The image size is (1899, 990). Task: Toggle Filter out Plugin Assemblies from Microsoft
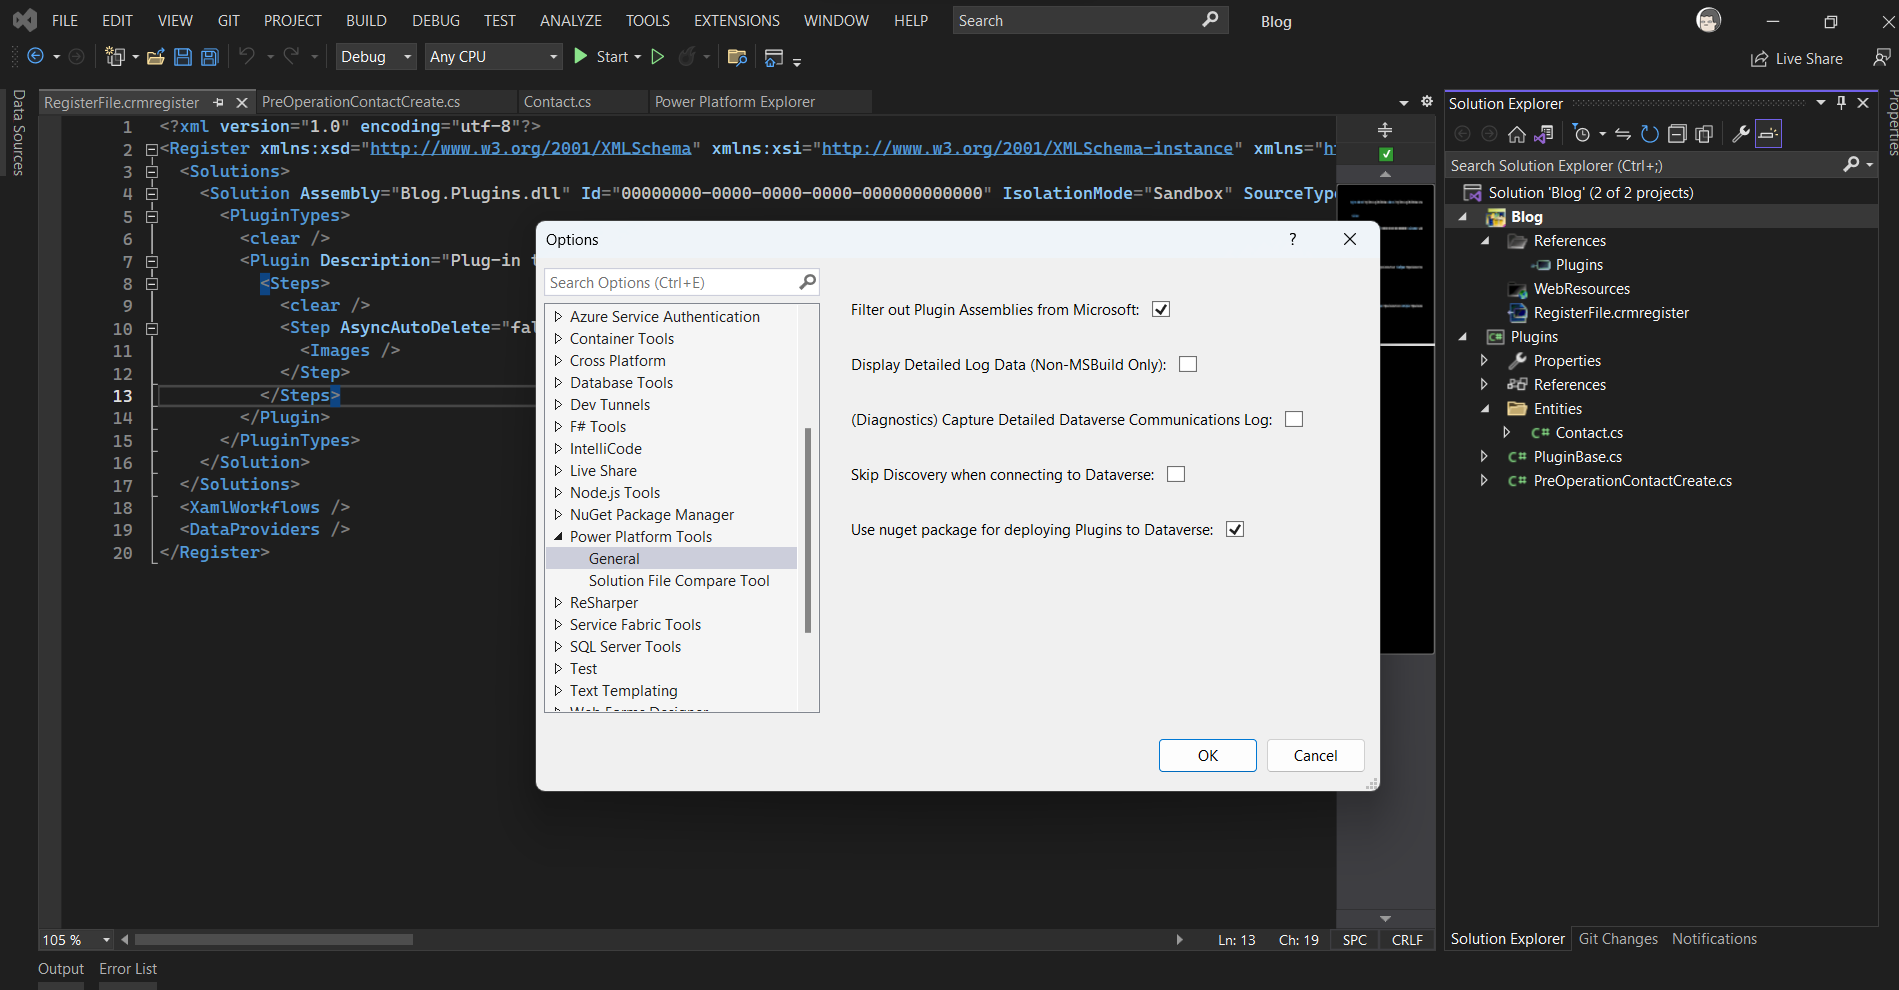pos(1161,310)
